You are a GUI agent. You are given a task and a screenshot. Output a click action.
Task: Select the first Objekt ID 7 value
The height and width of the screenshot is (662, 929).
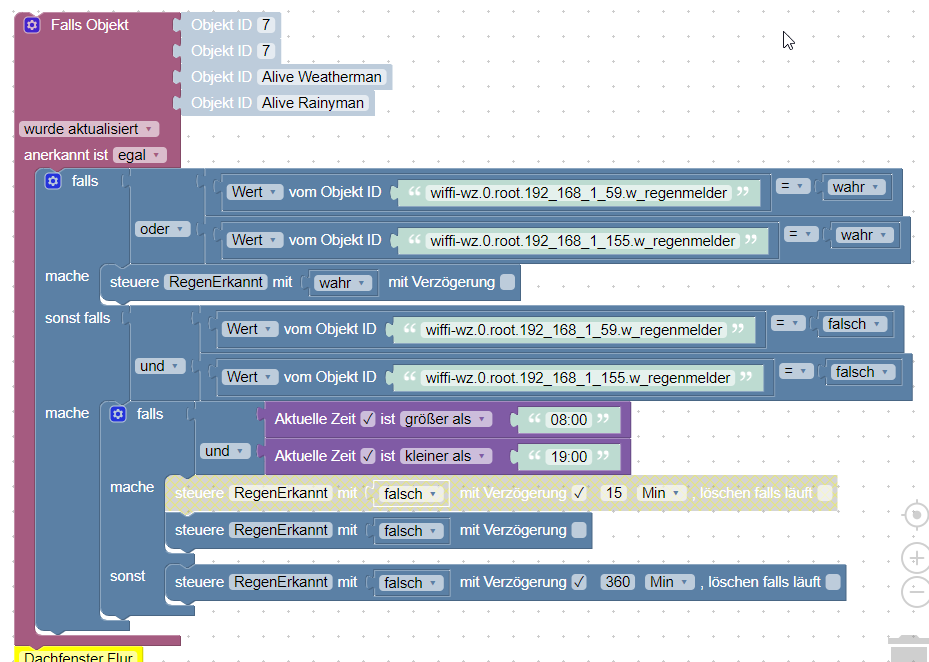tap(266, 25)
